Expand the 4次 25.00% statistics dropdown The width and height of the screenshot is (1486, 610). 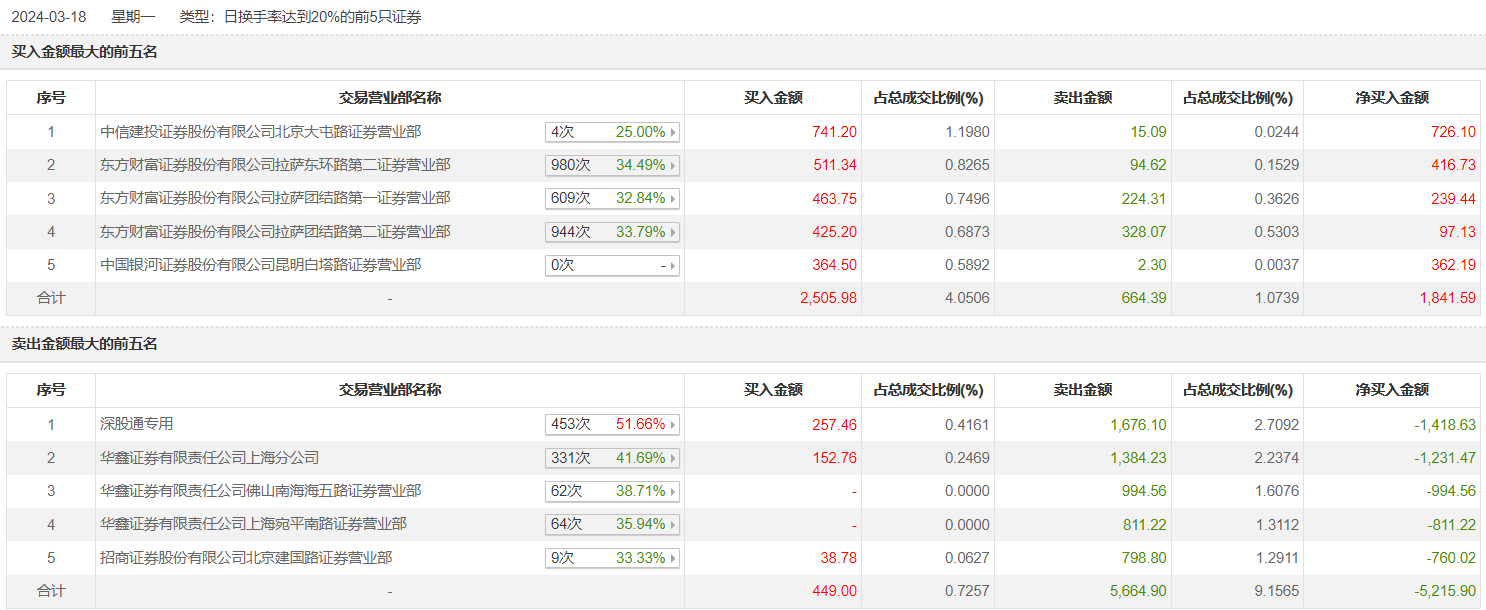[612, 132]
